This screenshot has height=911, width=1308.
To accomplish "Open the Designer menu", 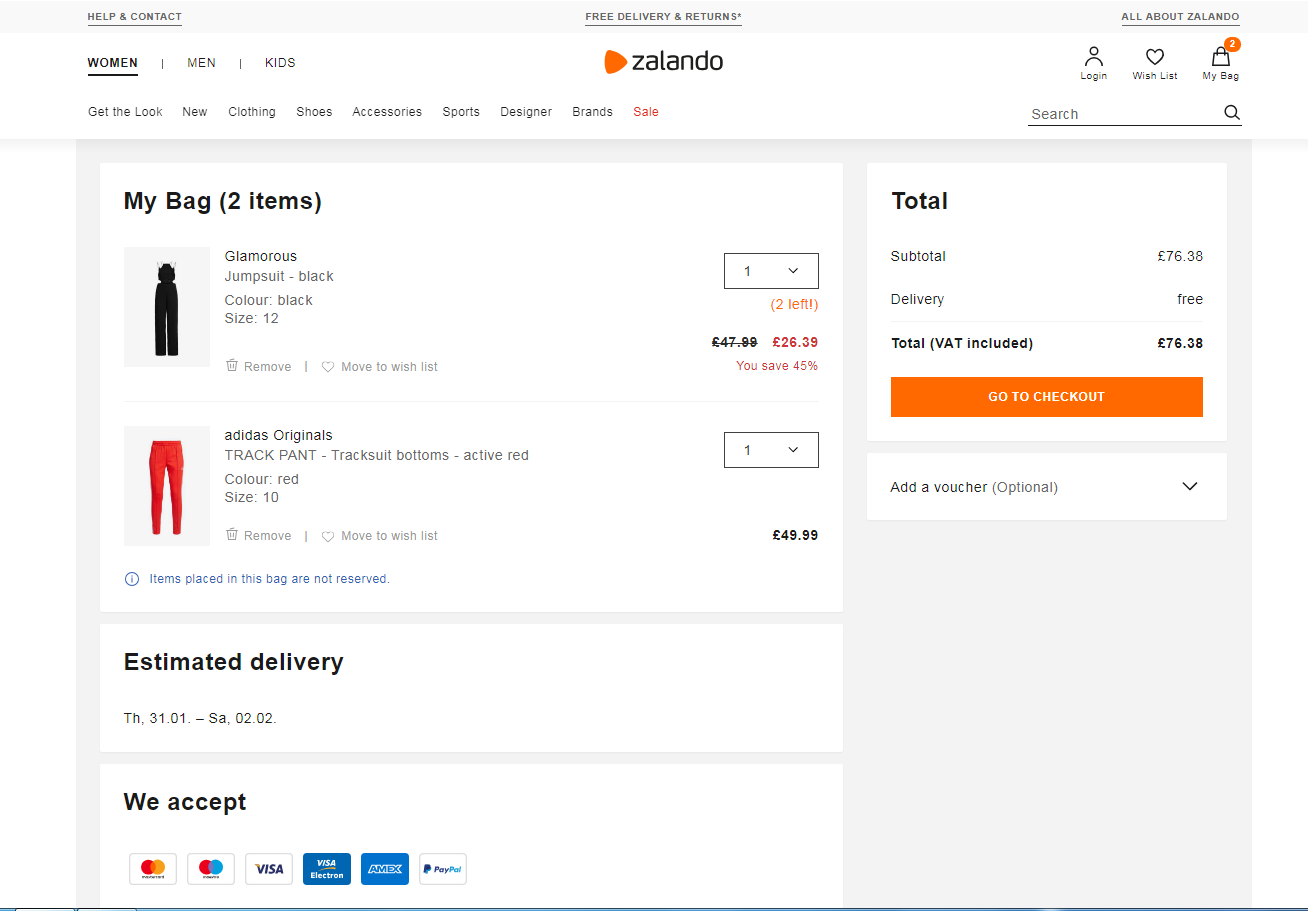I will click(x=526, y=112).
